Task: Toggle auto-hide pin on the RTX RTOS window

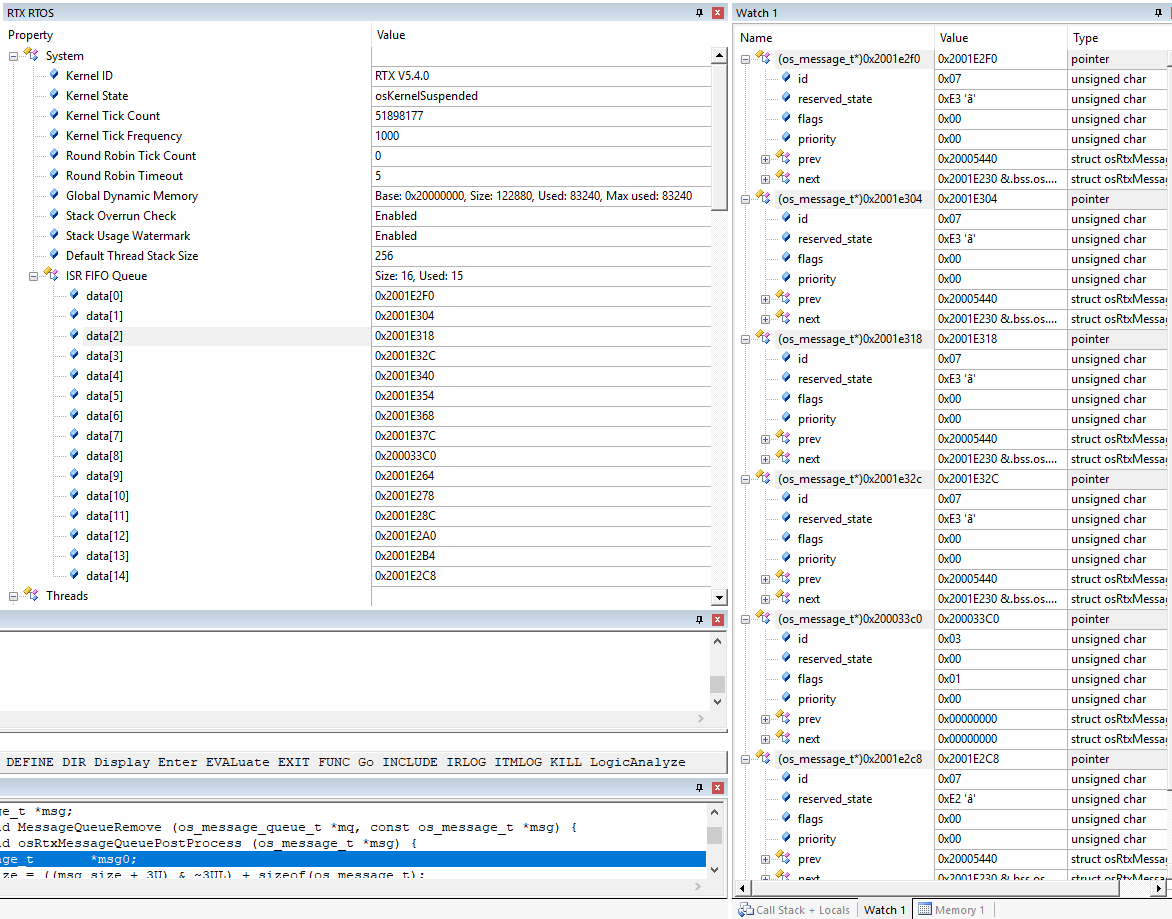Action: [700, 12]
